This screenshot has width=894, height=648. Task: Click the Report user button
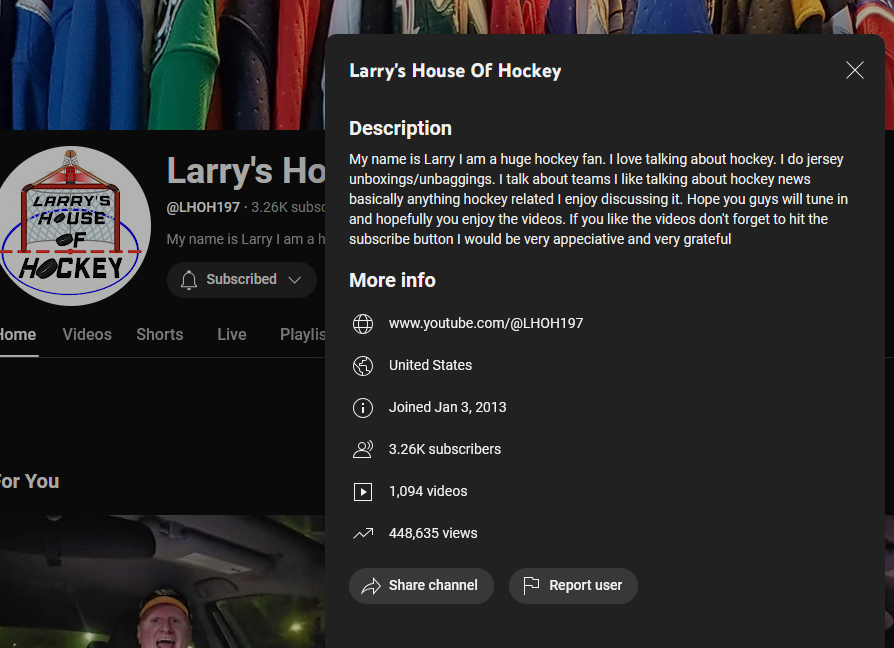click(x=573, y=586)
